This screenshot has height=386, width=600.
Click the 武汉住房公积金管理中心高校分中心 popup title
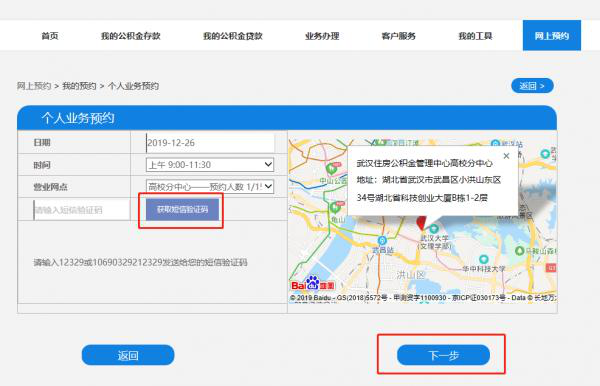[425, 163]
